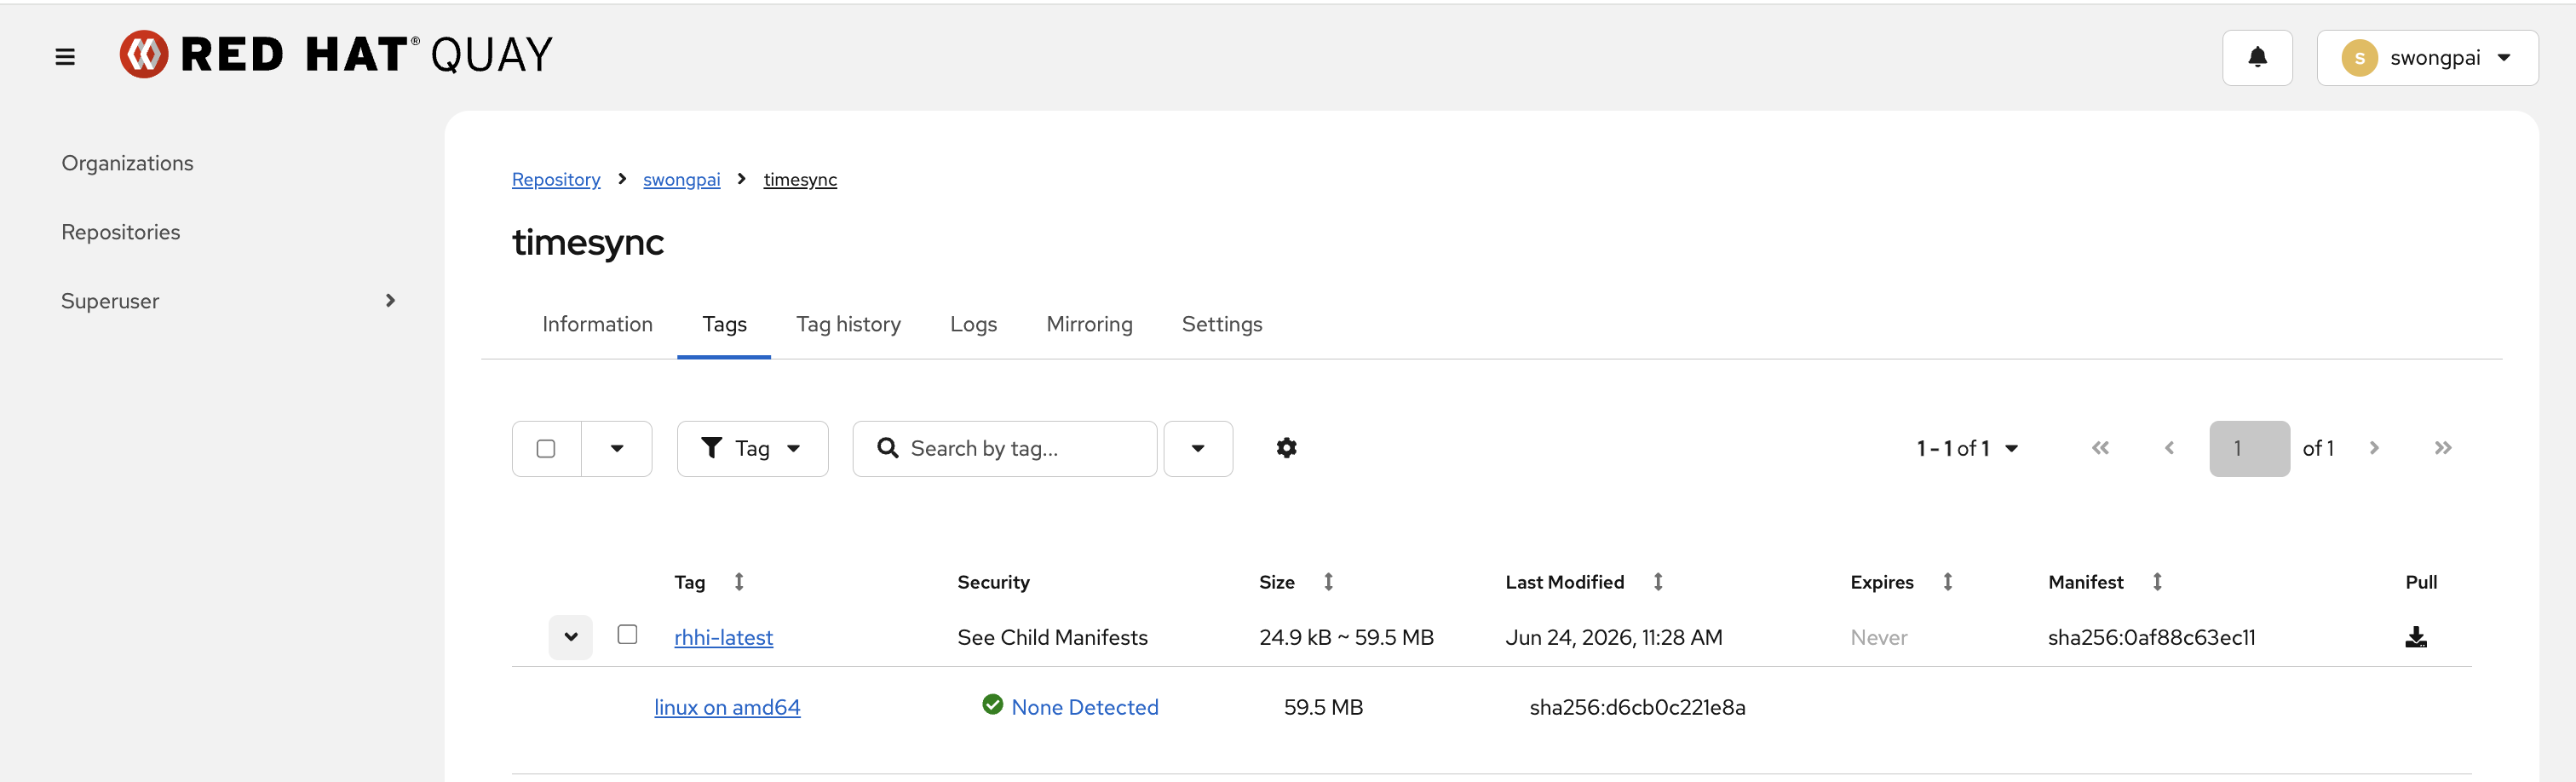Expand the Superuser sidebar section
The height and width of the screenshot is (782, 2576).
(228, 301)
